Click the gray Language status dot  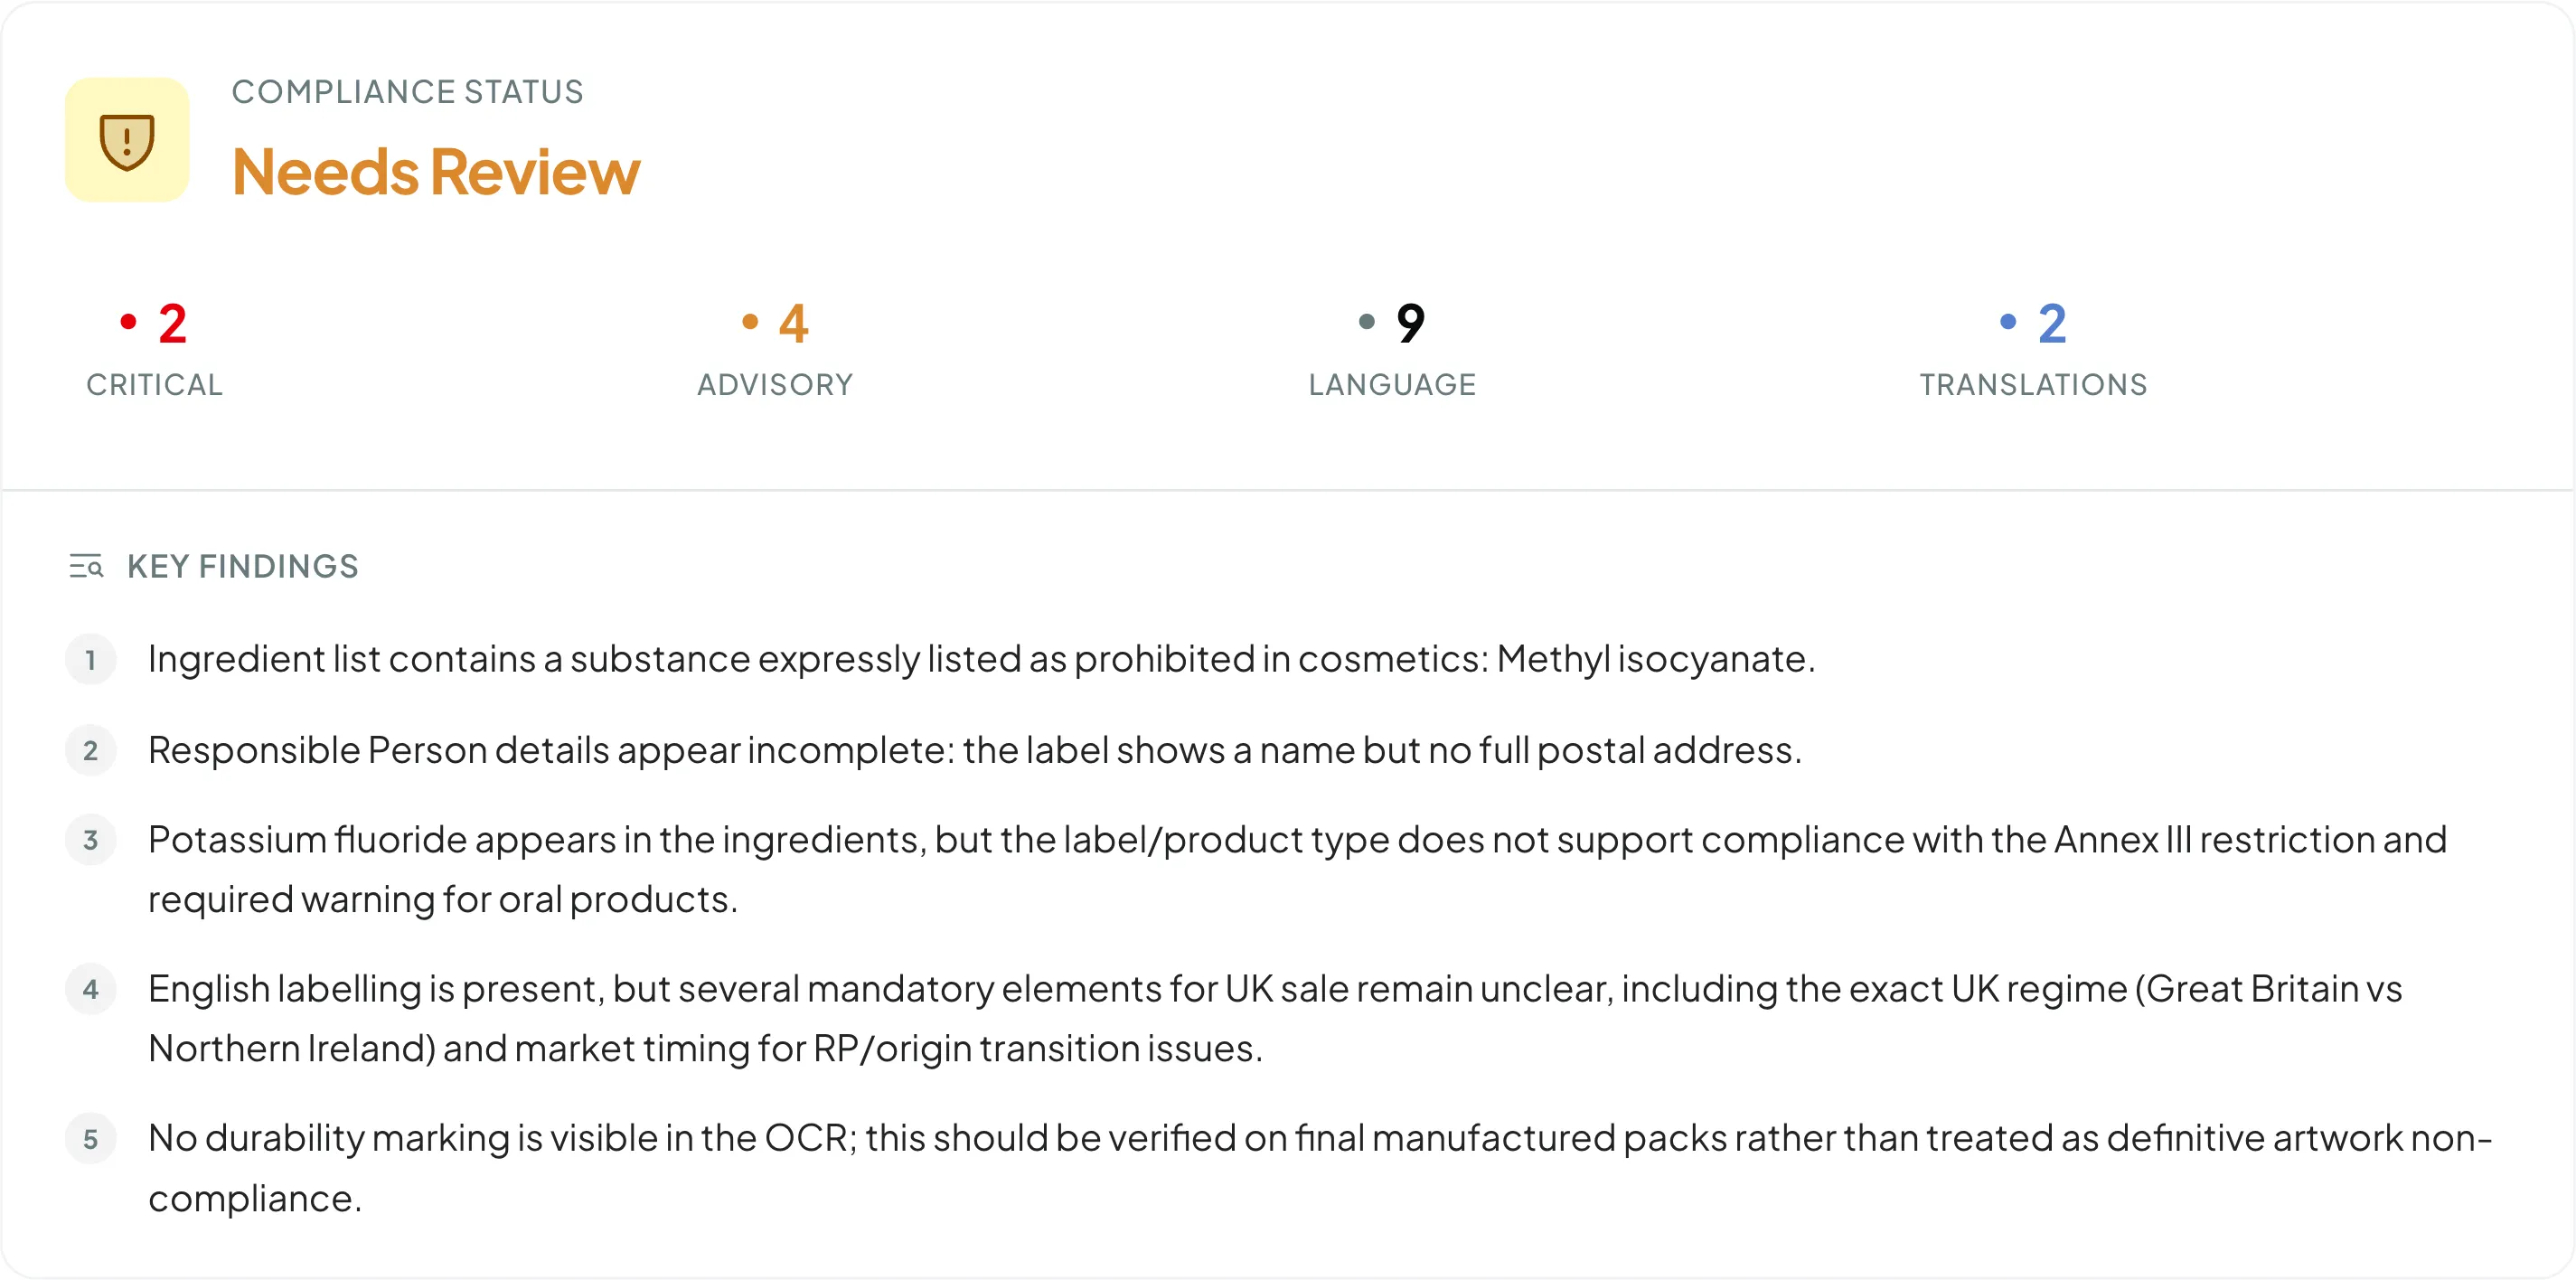[x=1367, y=322]
